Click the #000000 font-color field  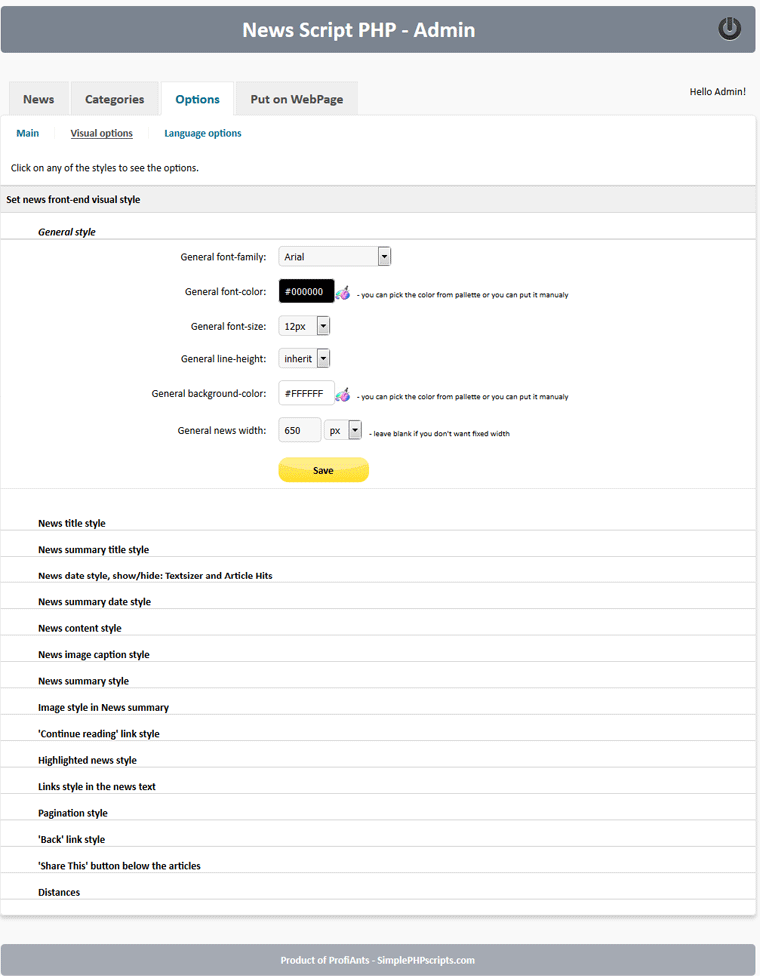(x=306, y=291)
